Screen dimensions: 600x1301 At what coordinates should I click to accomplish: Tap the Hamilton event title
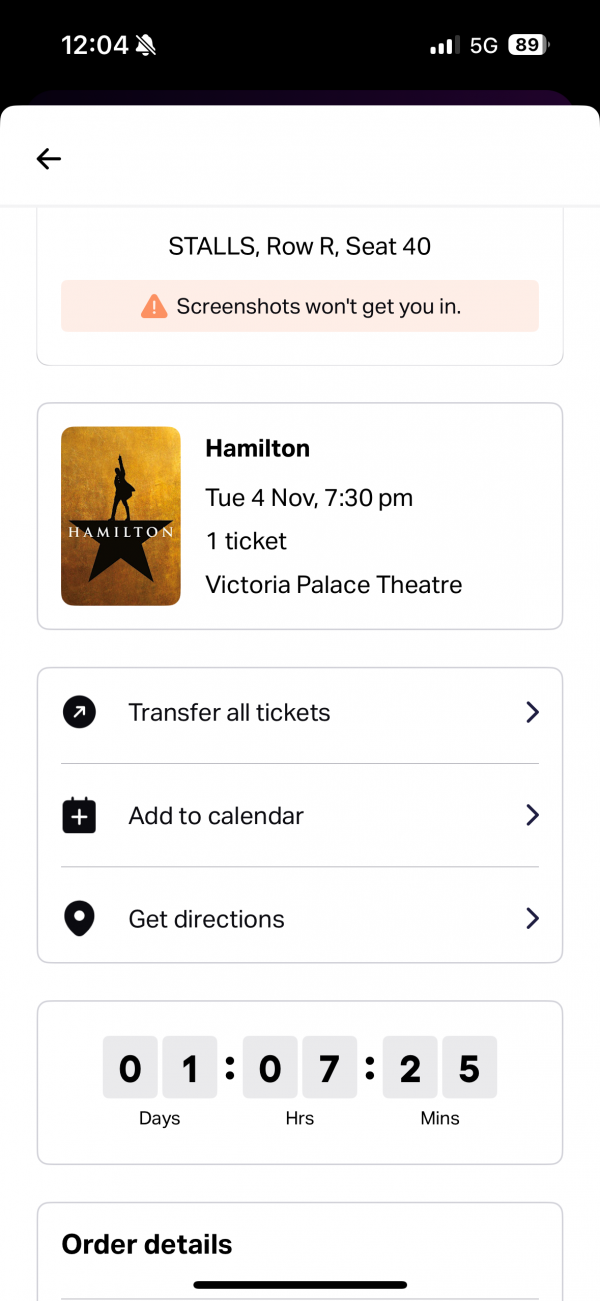[x=257, y=449]
